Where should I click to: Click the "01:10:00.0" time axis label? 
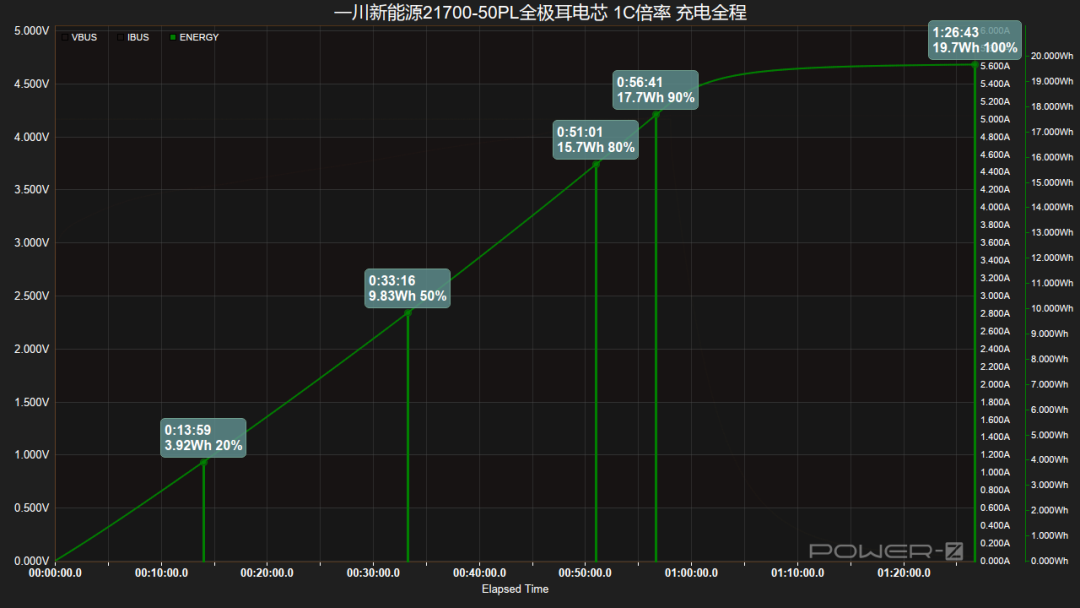coord(798,573)
